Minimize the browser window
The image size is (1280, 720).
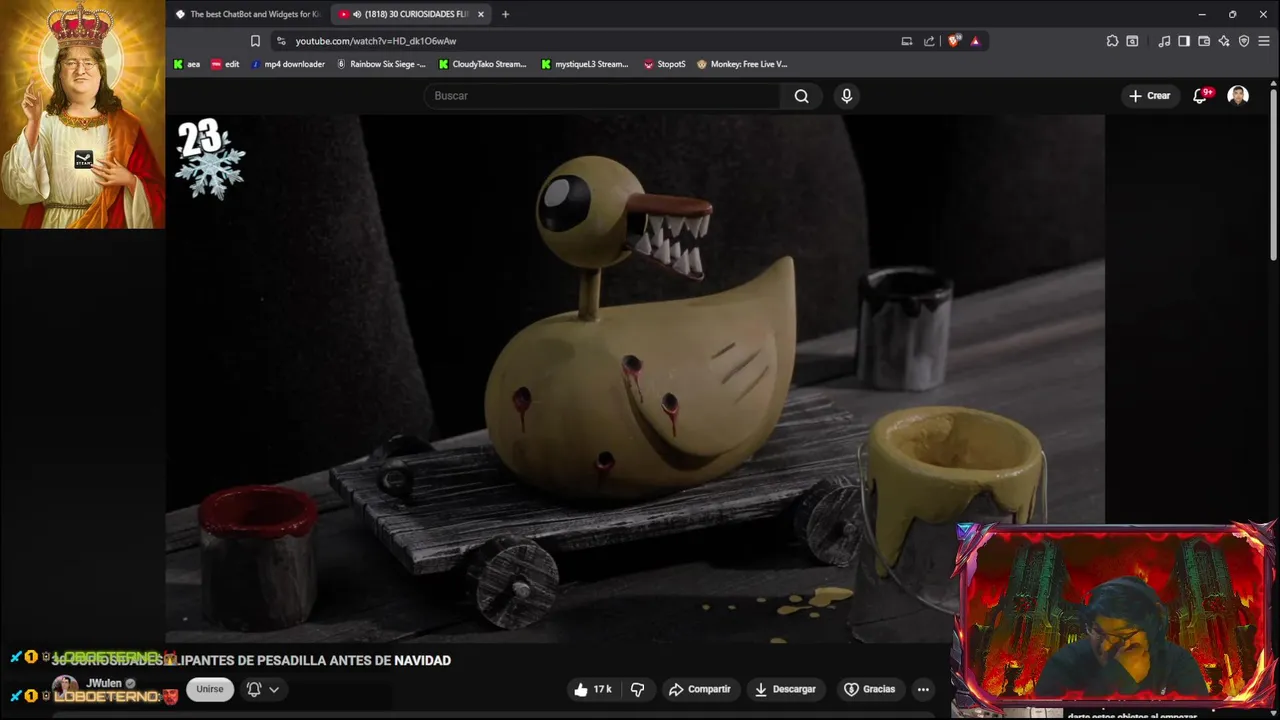[1201, 14]
